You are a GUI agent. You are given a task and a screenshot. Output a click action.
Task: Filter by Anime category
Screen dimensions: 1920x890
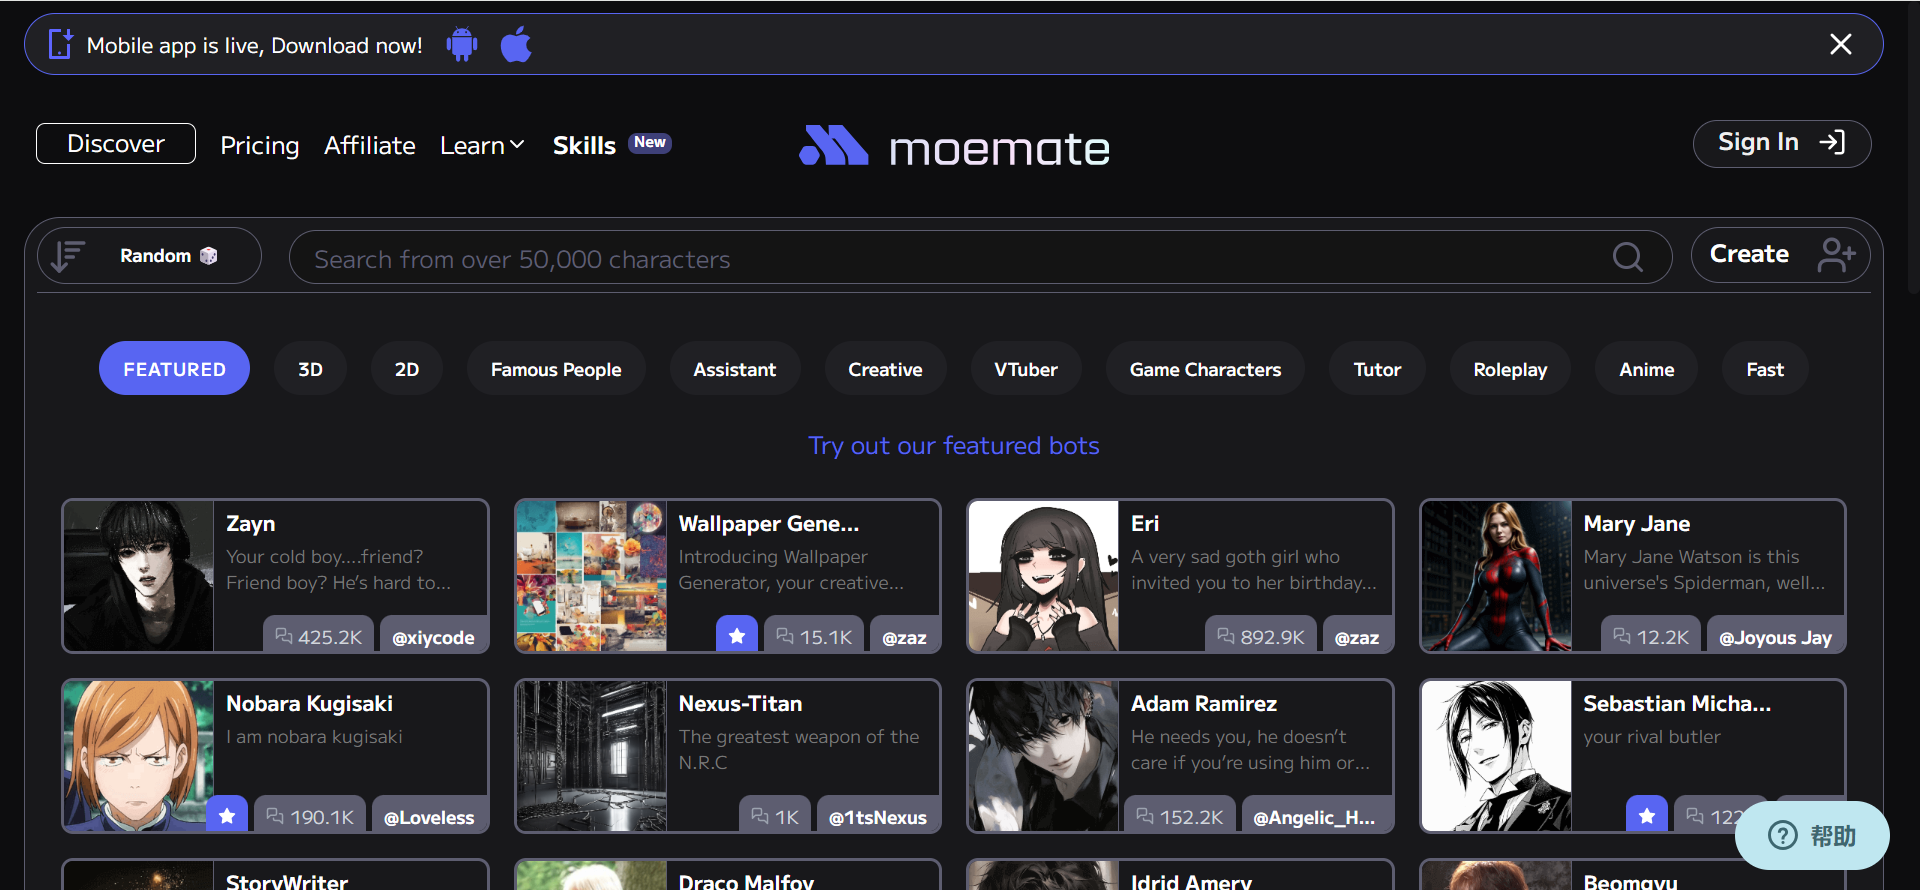tap(1647, 368)
